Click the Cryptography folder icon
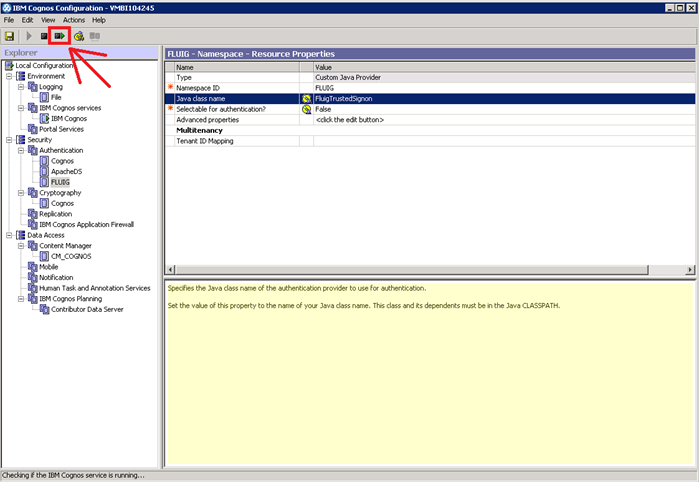This screenshot has width=699, height=482. pos(33,193)
